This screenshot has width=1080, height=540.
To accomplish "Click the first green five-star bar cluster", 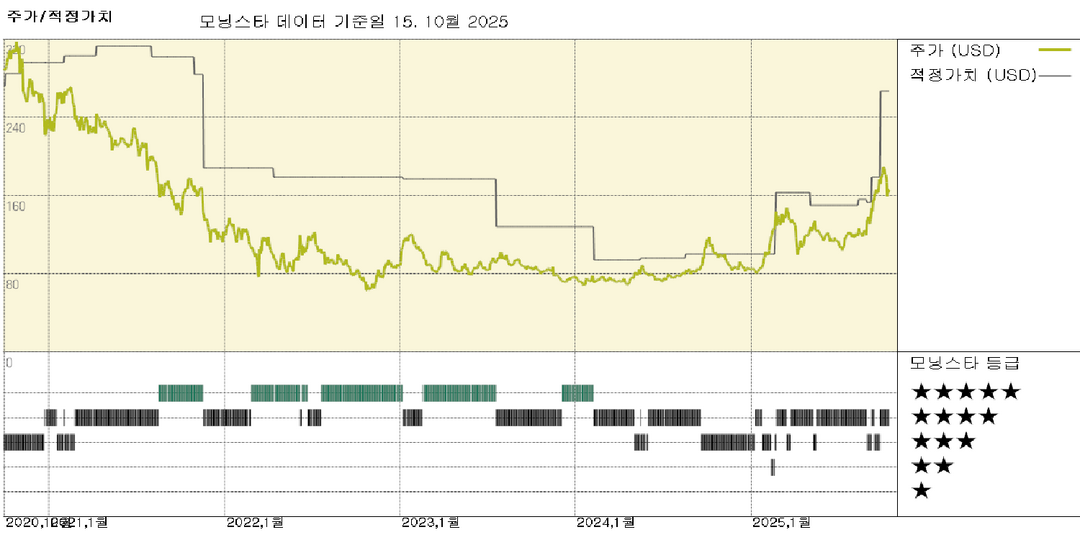I will (181, 392).
